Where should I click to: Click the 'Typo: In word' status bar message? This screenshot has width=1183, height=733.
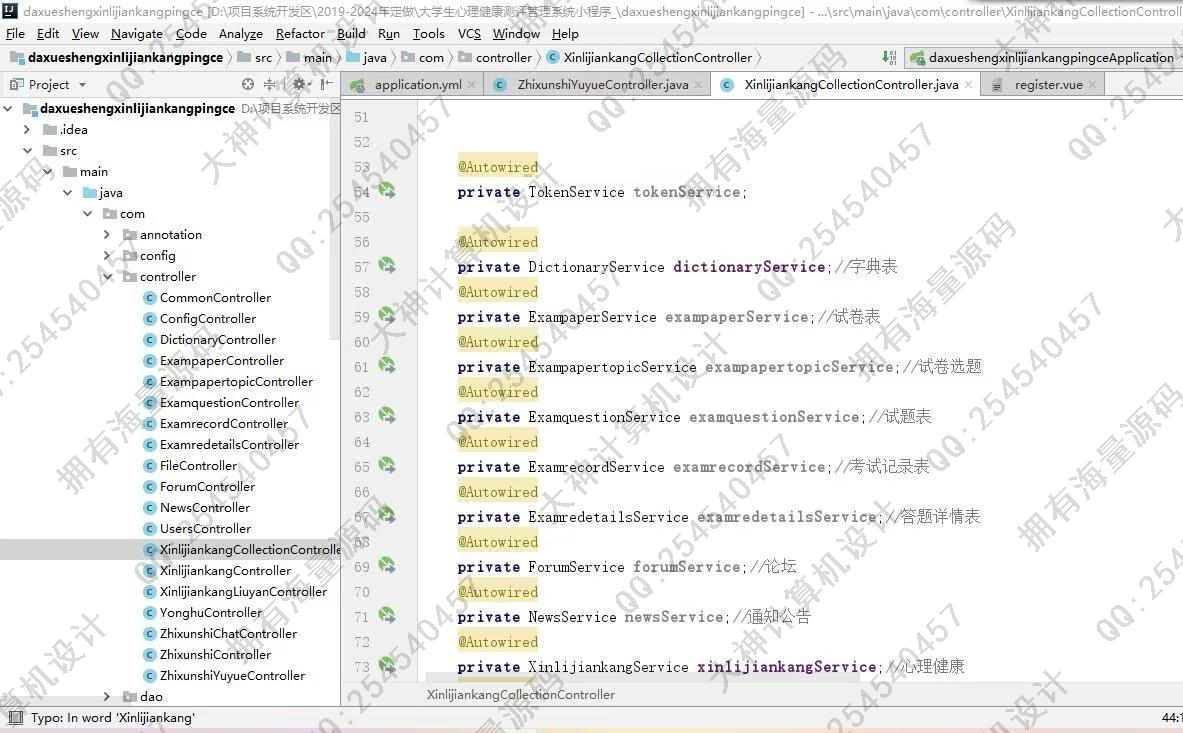[x=112, y=718]
